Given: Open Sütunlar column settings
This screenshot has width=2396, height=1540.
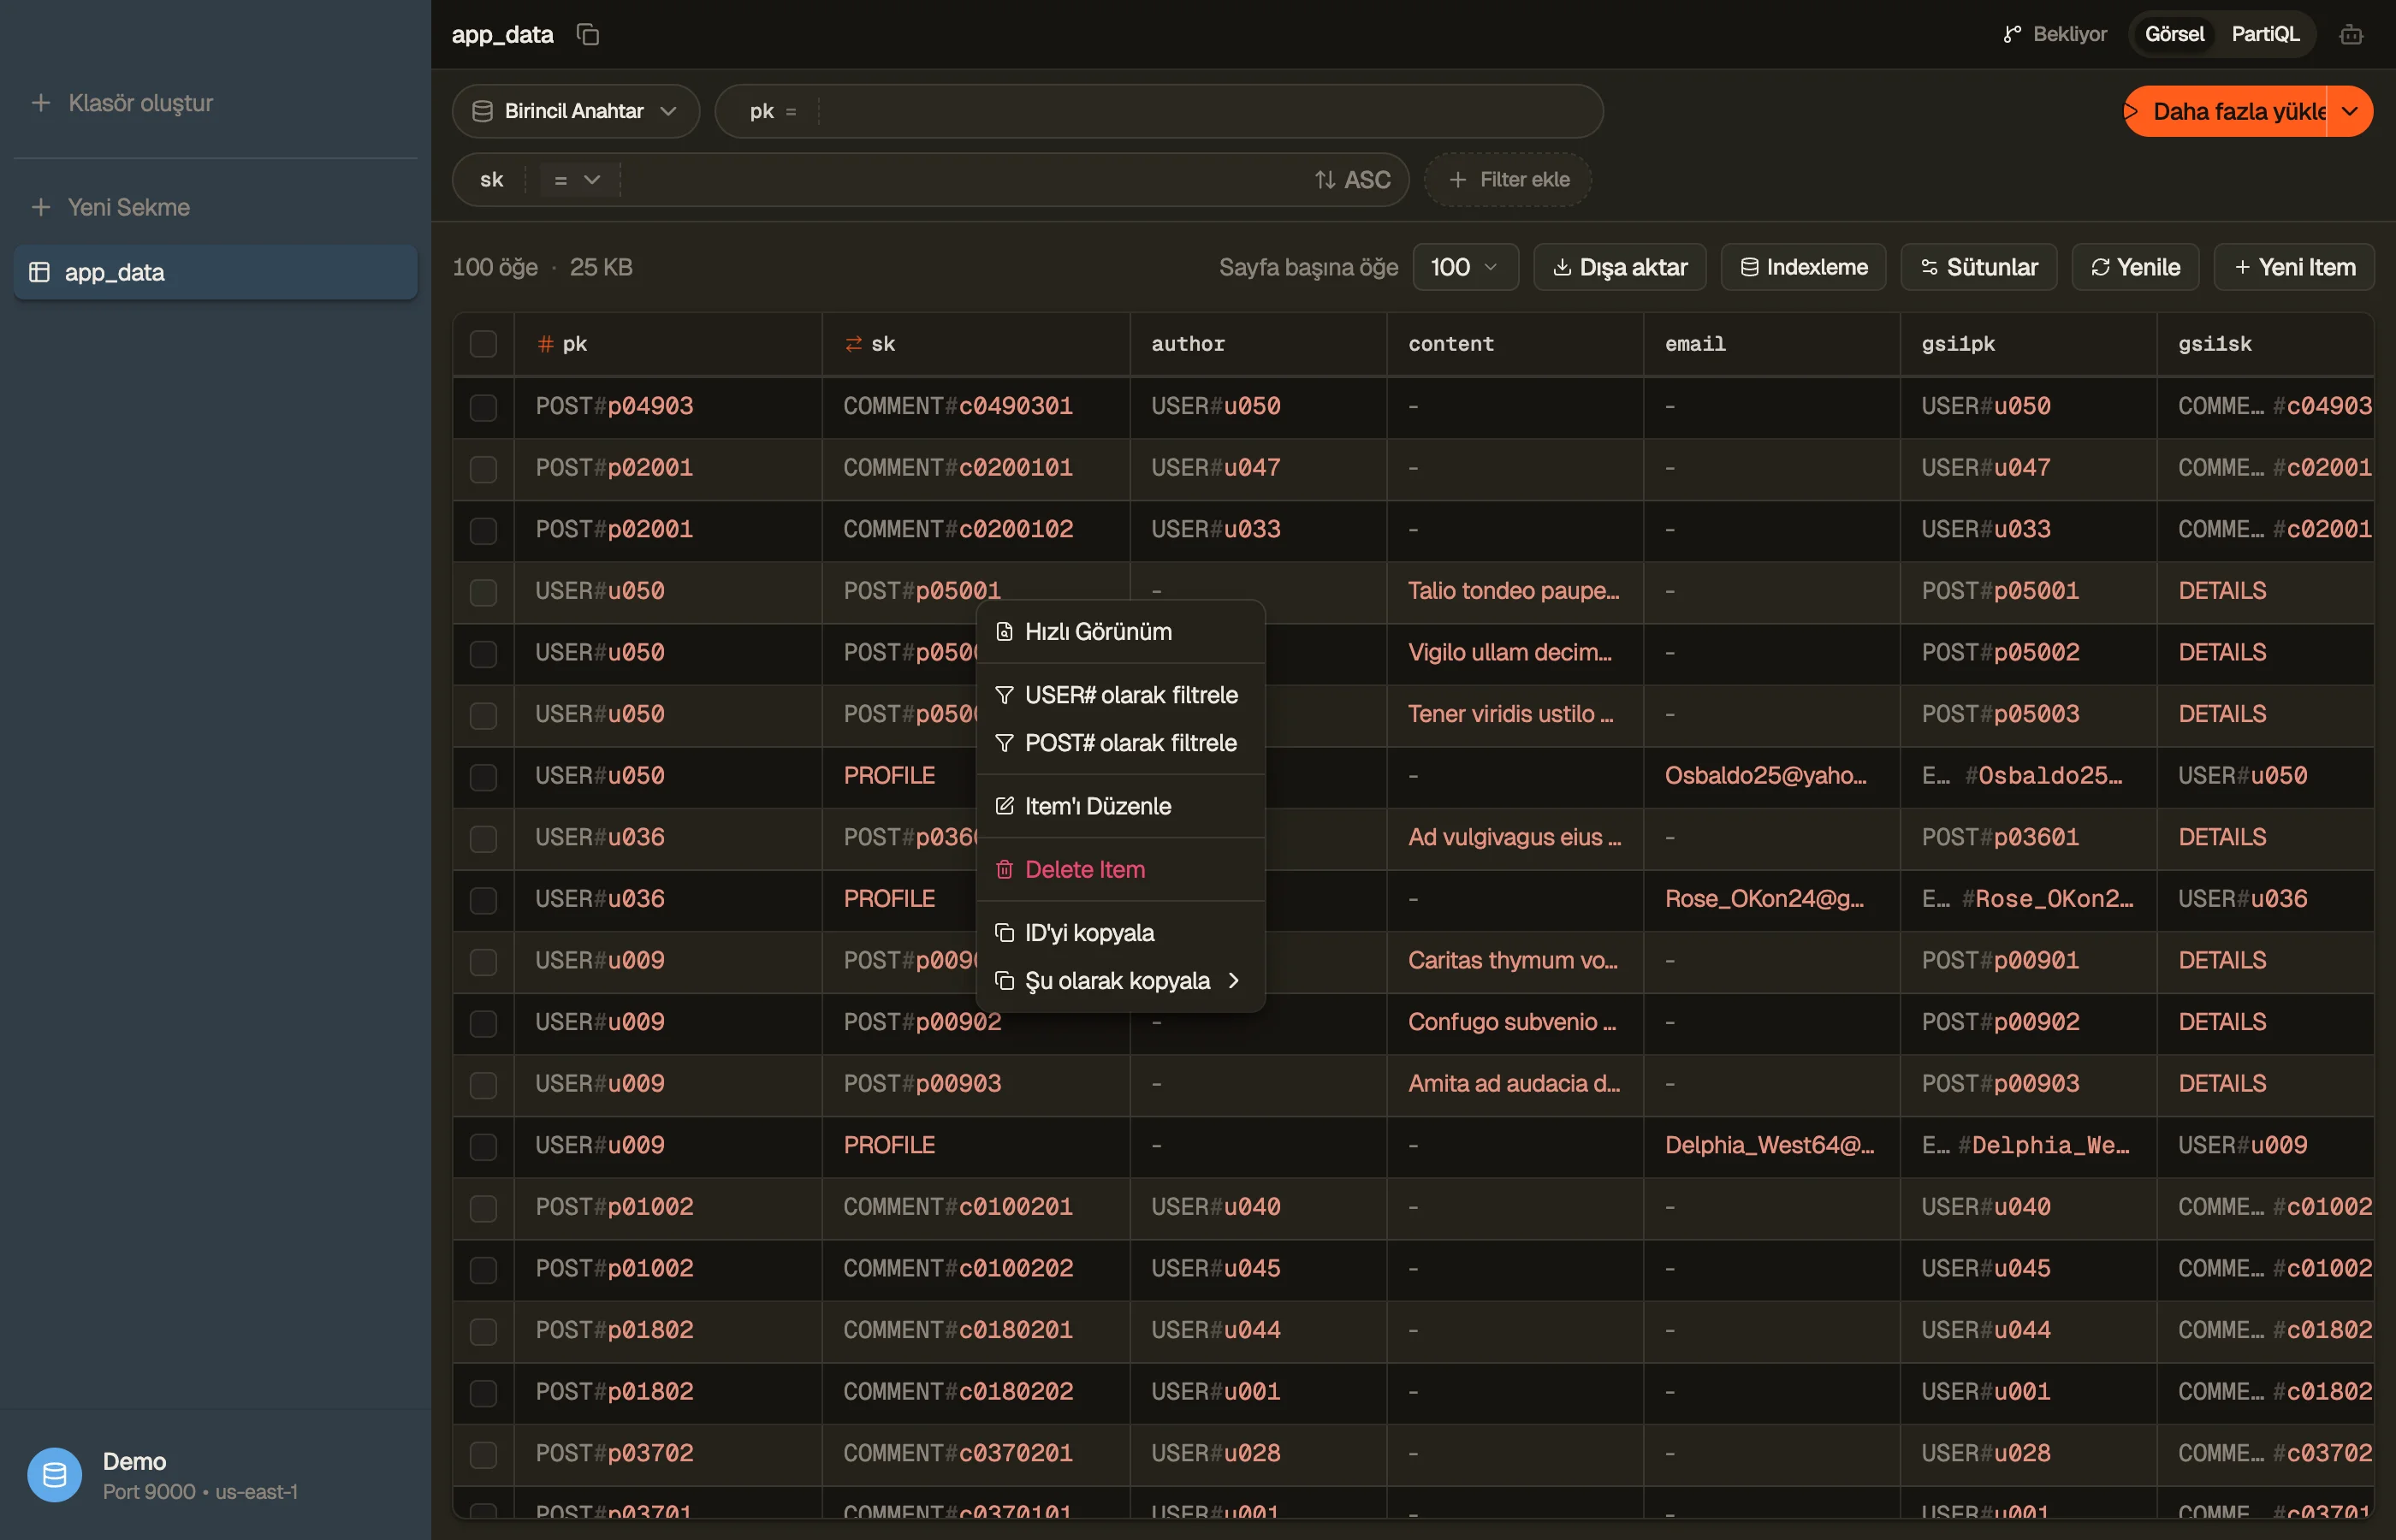Looking at the screenshot, I should point(1978,267).
